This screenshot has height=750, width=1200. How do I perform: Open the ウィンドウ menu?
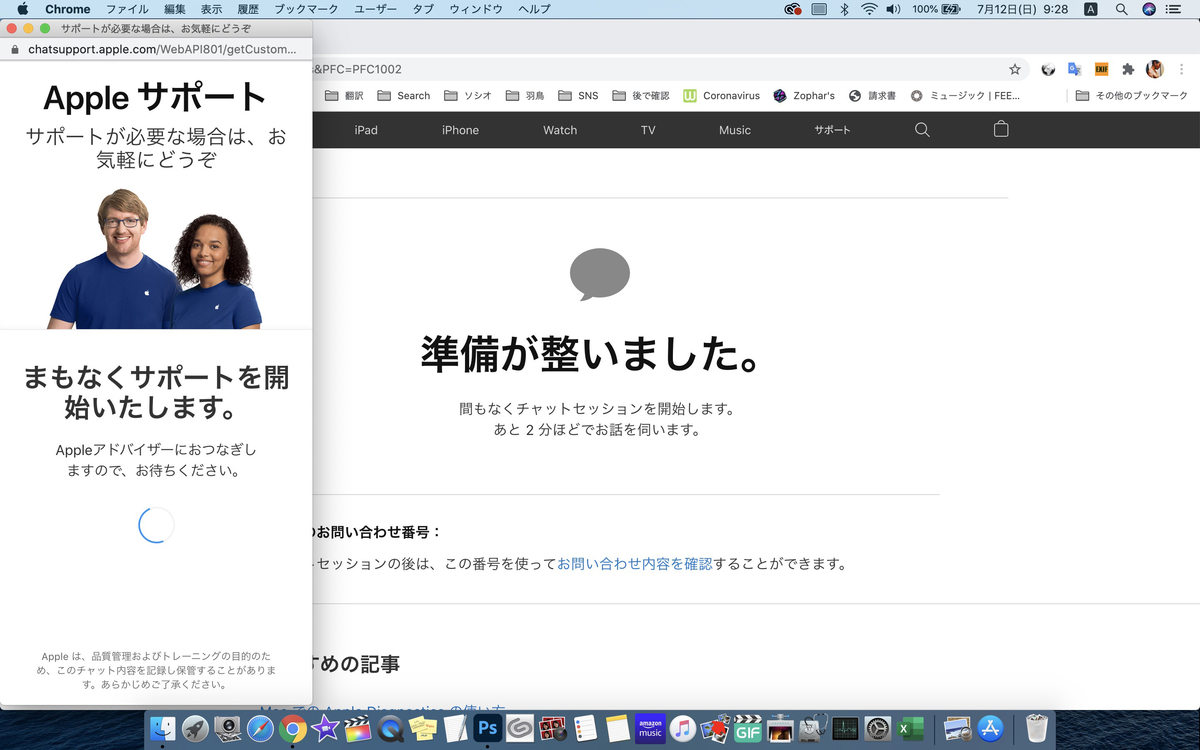click(x=476, y=9)
